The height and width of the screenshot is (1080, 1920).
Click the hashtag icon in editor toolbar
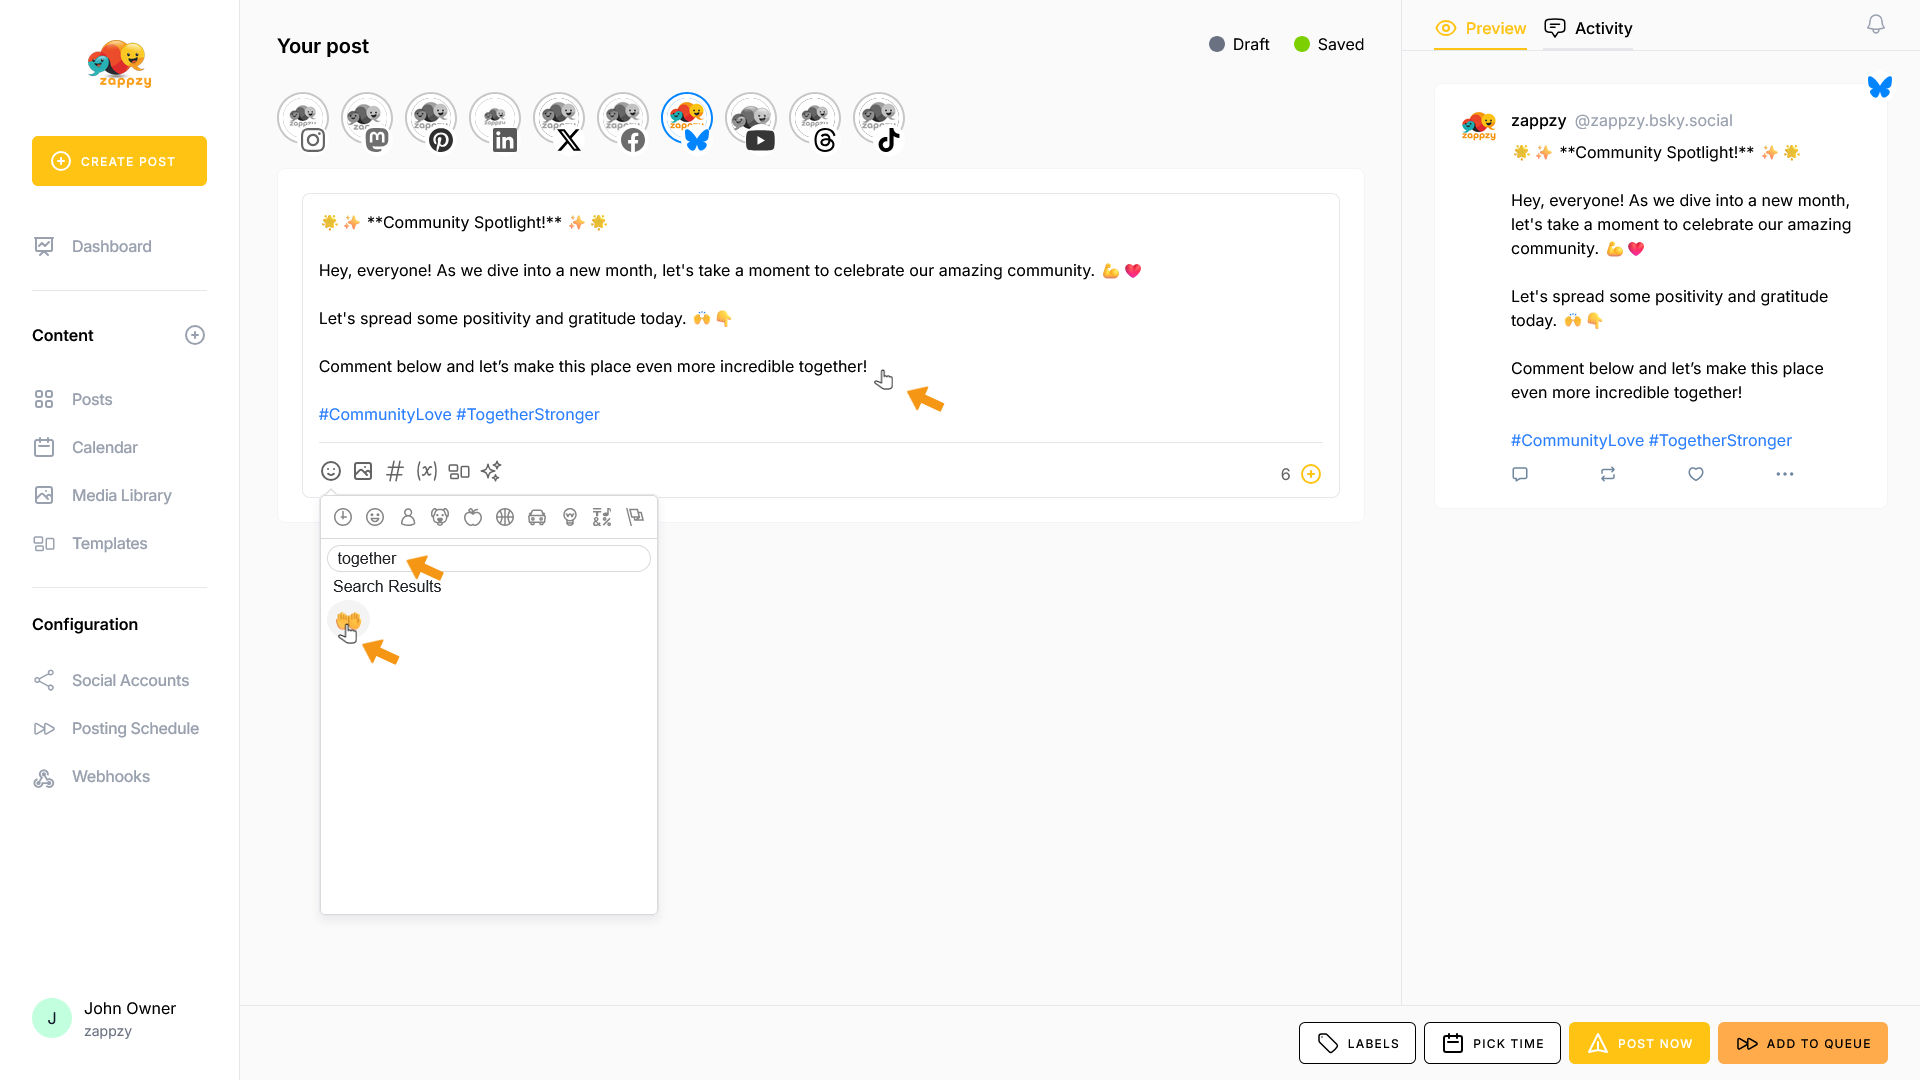click(x=395, y=471)
